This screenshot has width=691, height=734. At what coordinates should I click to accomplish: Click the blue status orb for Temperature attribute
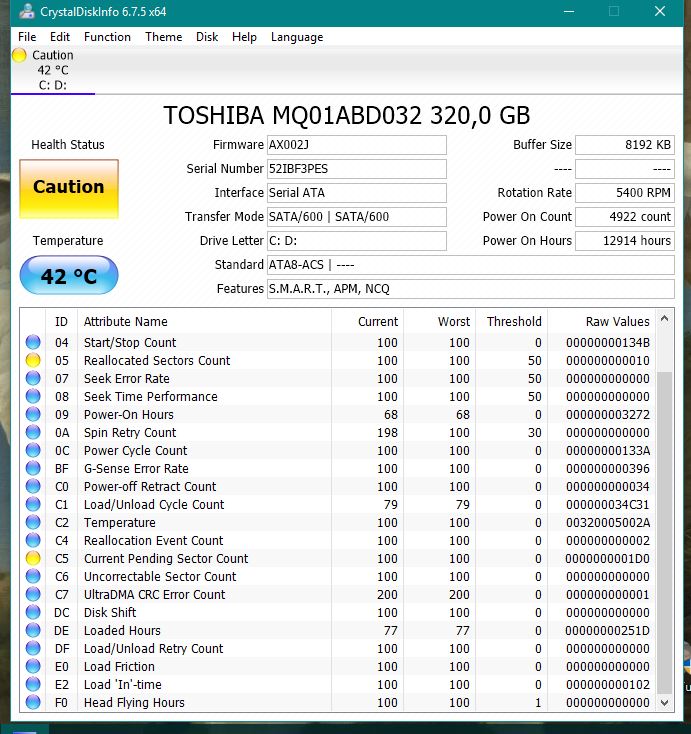(33, 522)
